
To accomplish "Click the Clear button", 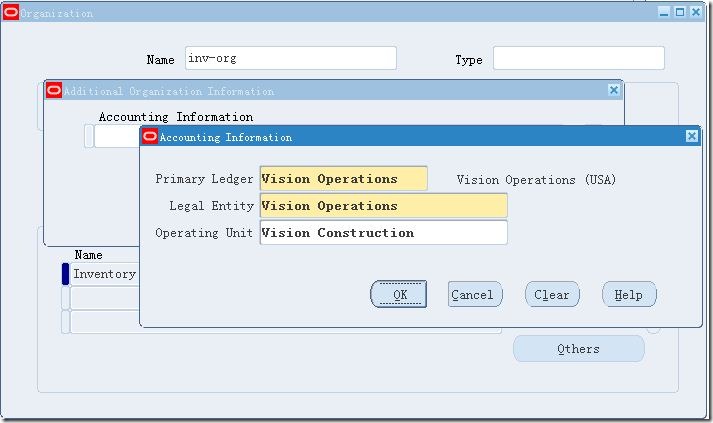I will [x=552, y=294].
